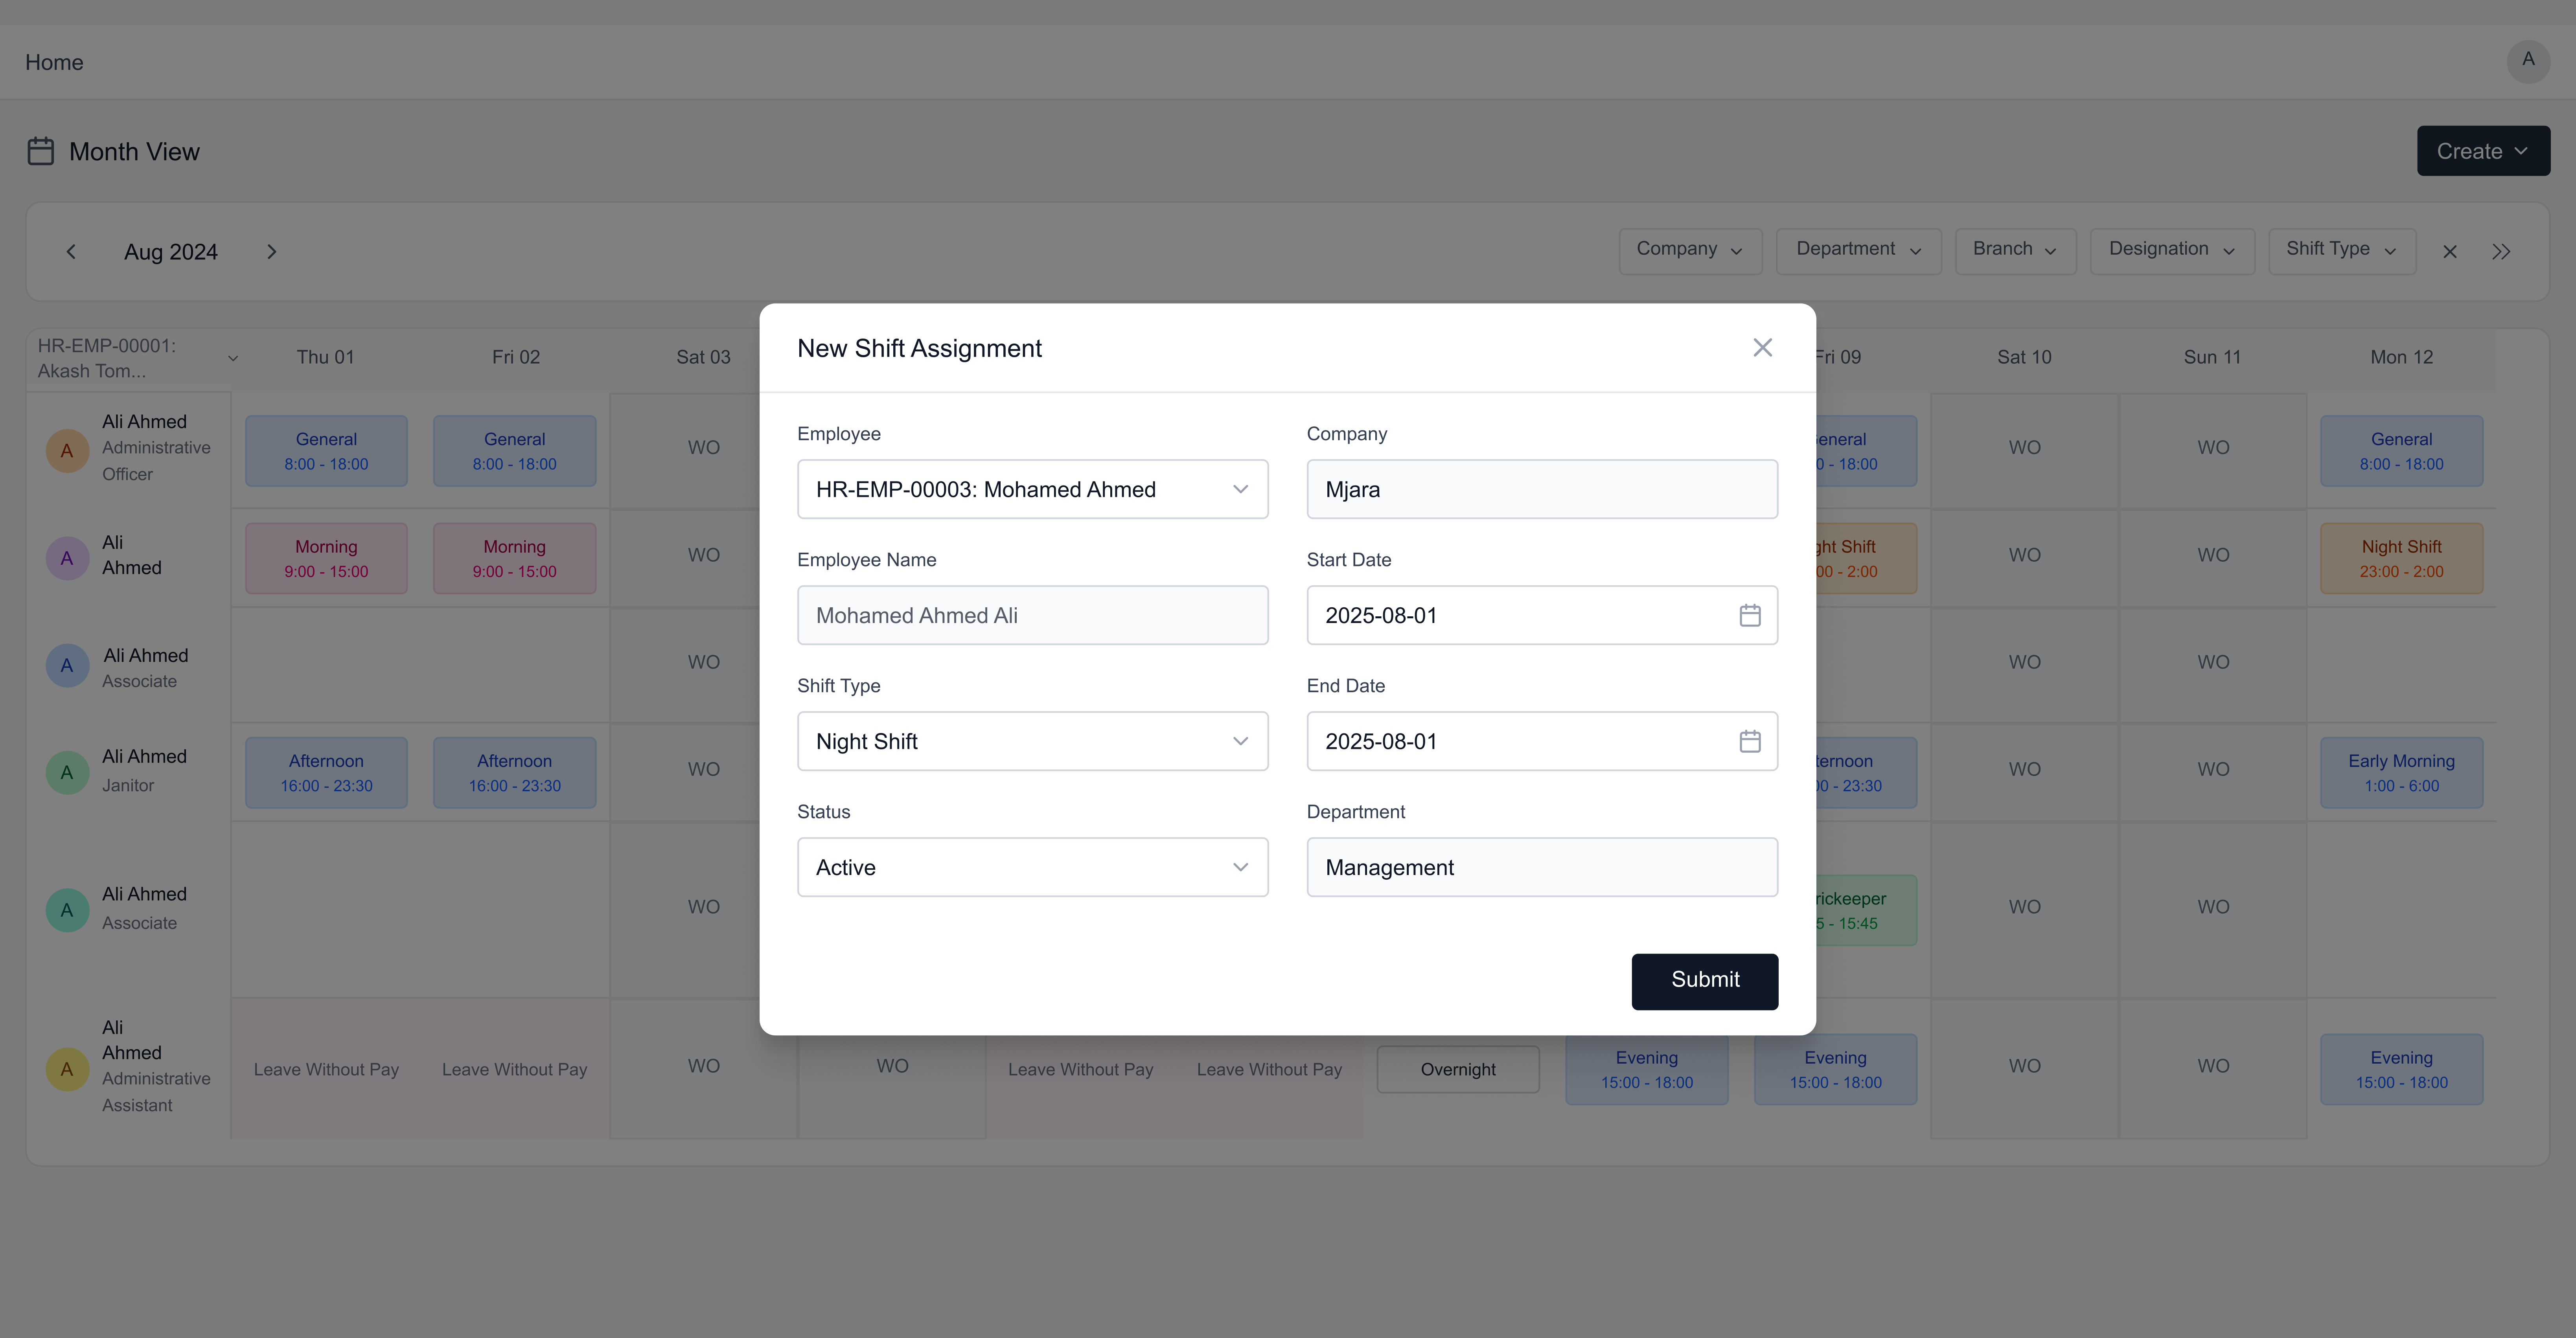This screenshot has width=2576, height=1338.
Task: Expand the Status Active dropdown
Action: (x=1032, y=867)
